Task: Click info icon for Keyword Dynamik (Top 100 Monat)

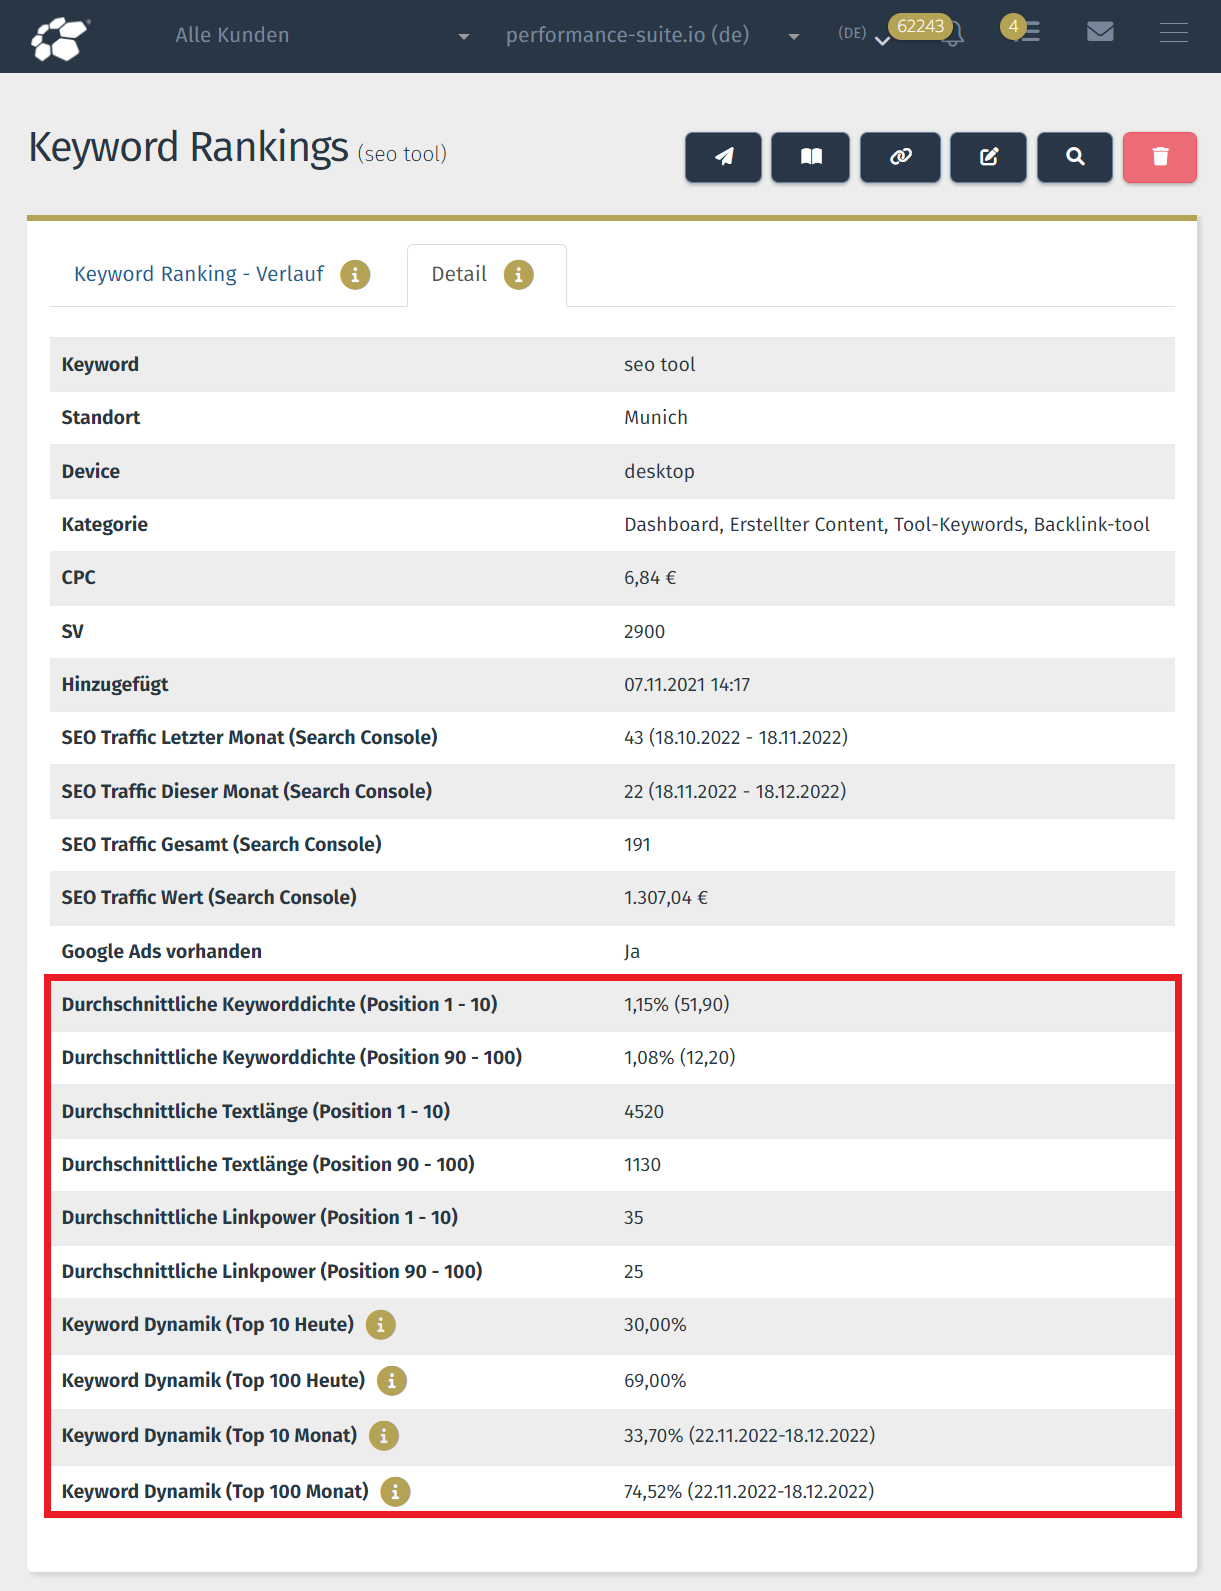Action: (x=395, y=1492)
